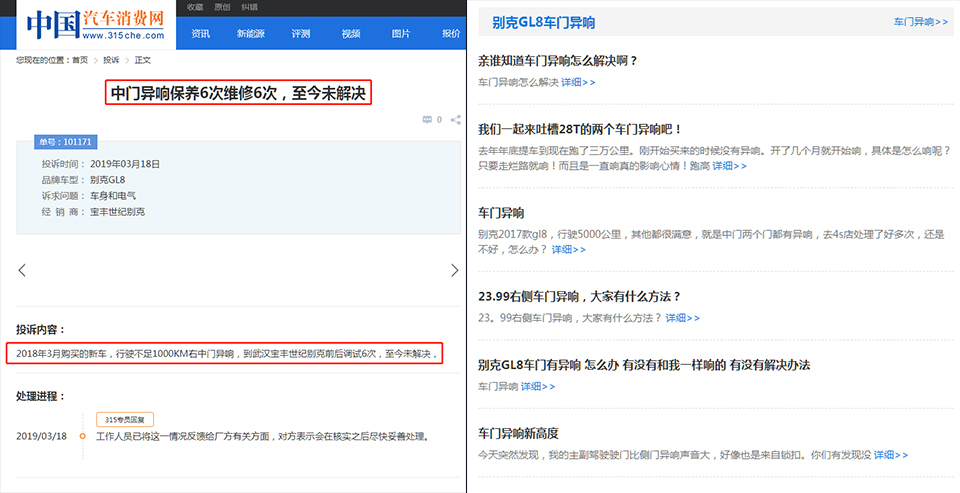
Task: Click the 收藏 link in top bar
Action: coord(195,7)
